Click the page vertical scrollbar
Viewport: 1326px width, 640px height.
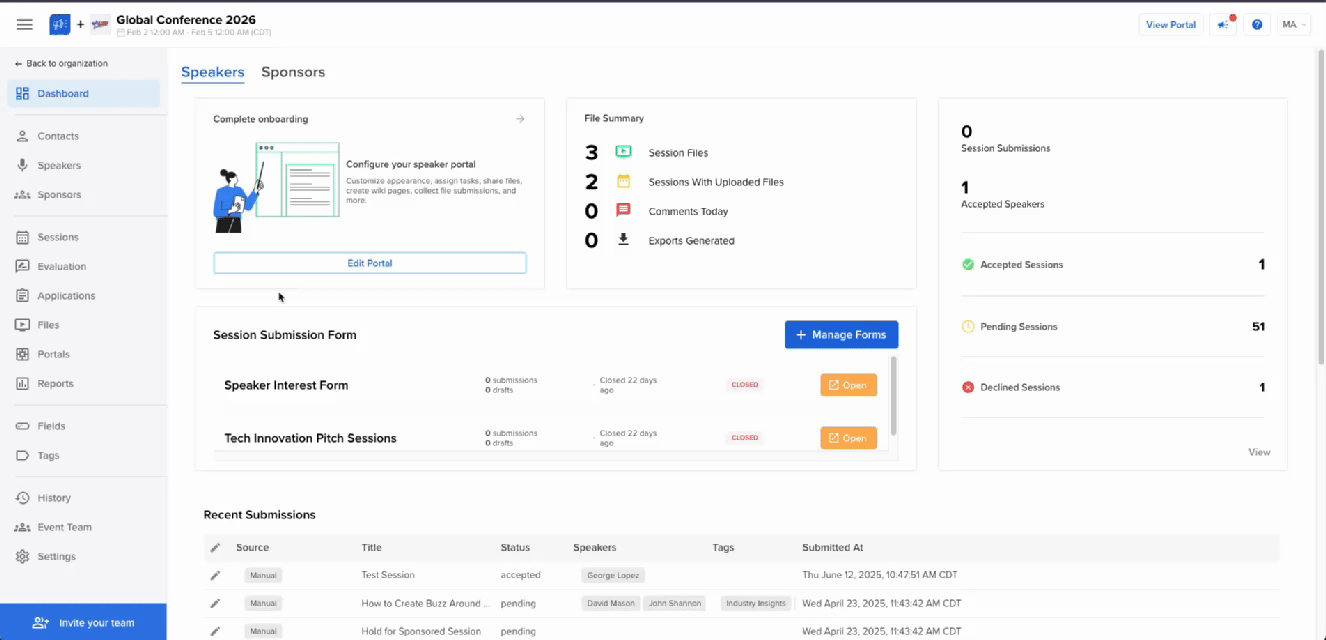1321,207
